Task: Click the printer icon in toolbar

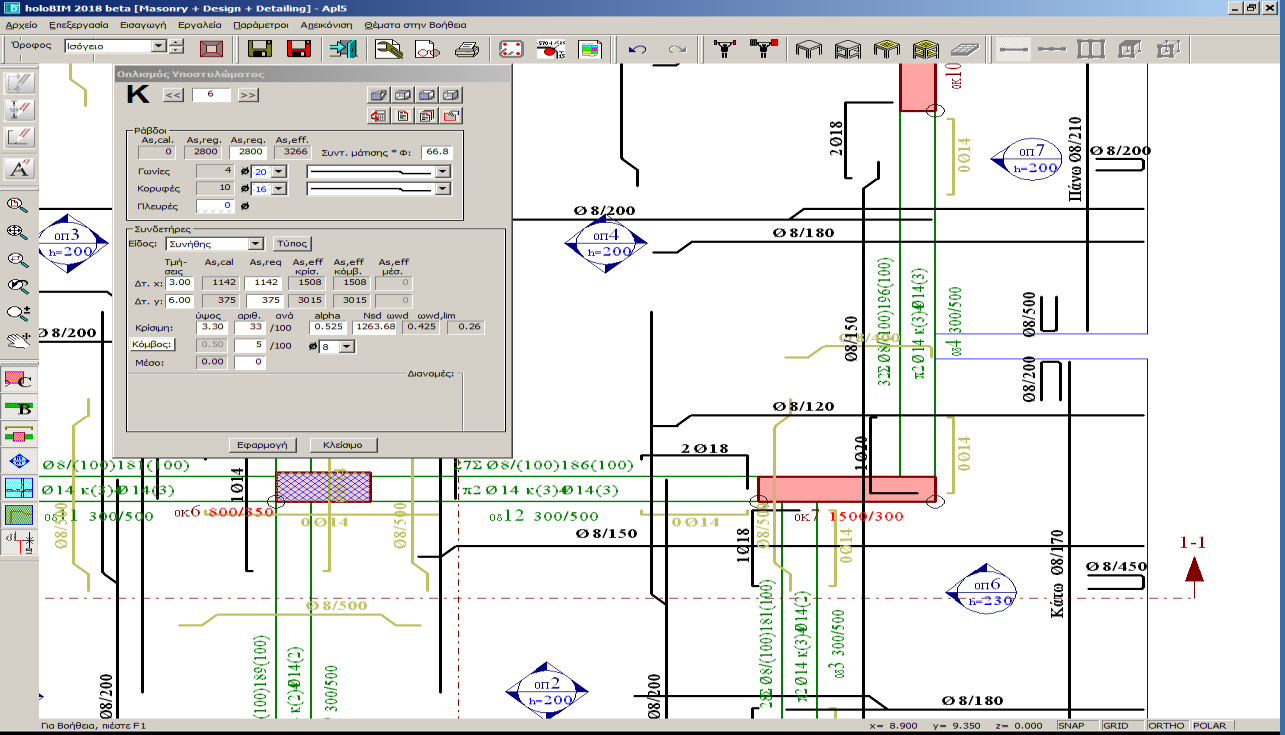Action: [466, 48]
